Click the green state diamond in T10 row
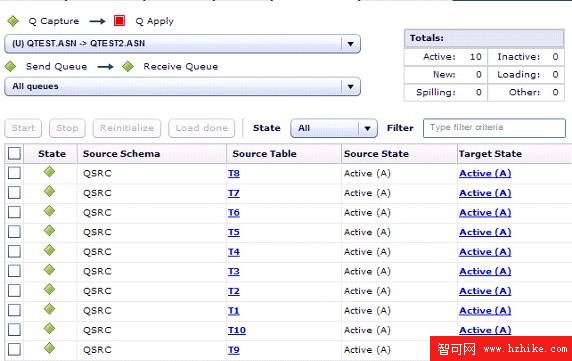Viewport: 572px width, 361px height. (x=49, y=329)
